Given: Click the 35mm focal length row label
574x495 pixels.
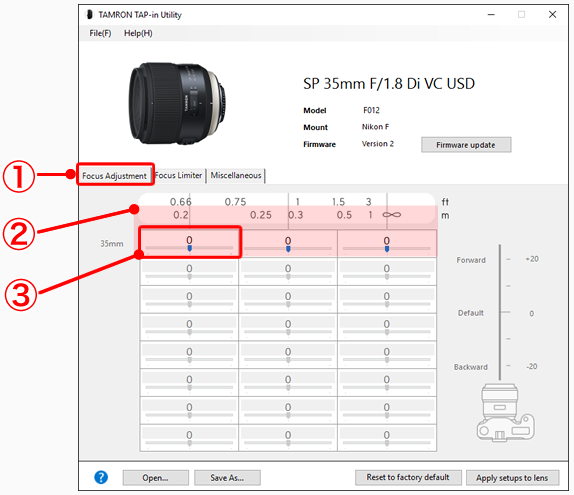Looking at the screenshot, I should 112,244.
